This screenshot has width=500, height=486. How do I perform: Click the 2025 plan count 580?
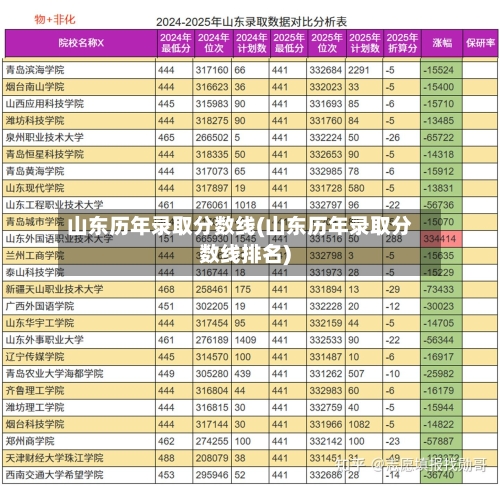point(356,188)
